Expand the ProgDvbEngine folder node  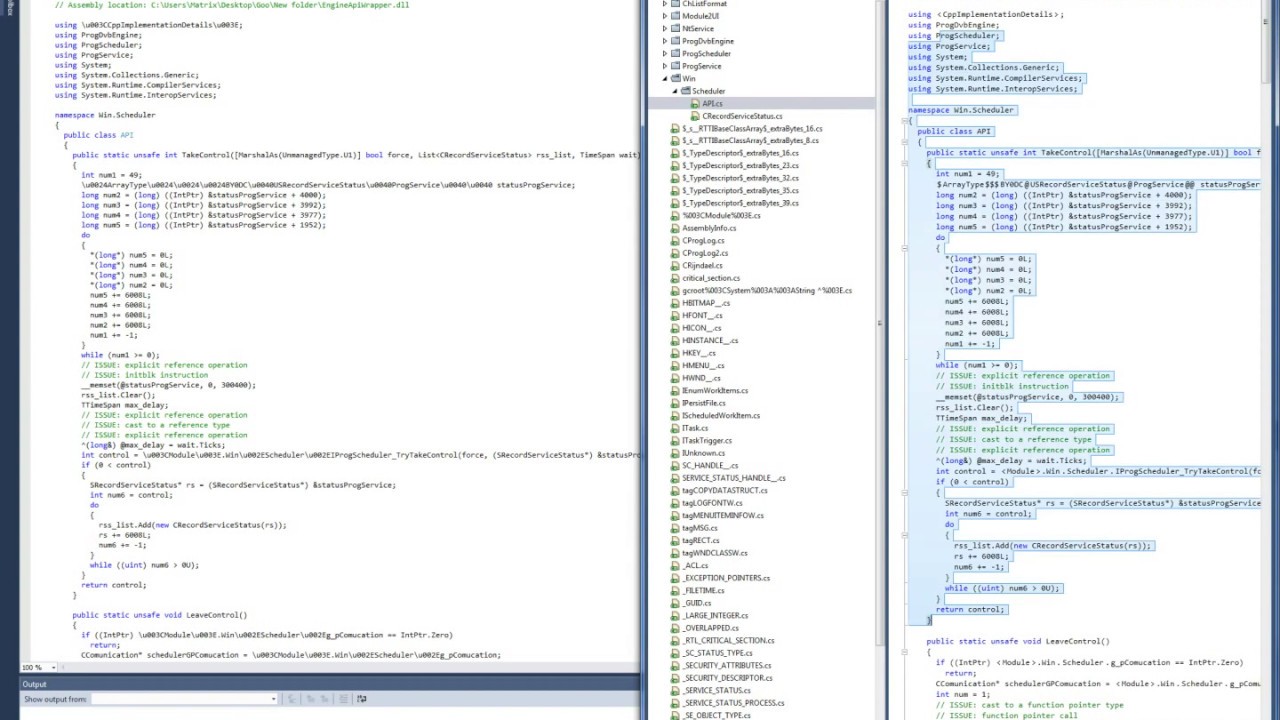(665, 41)
